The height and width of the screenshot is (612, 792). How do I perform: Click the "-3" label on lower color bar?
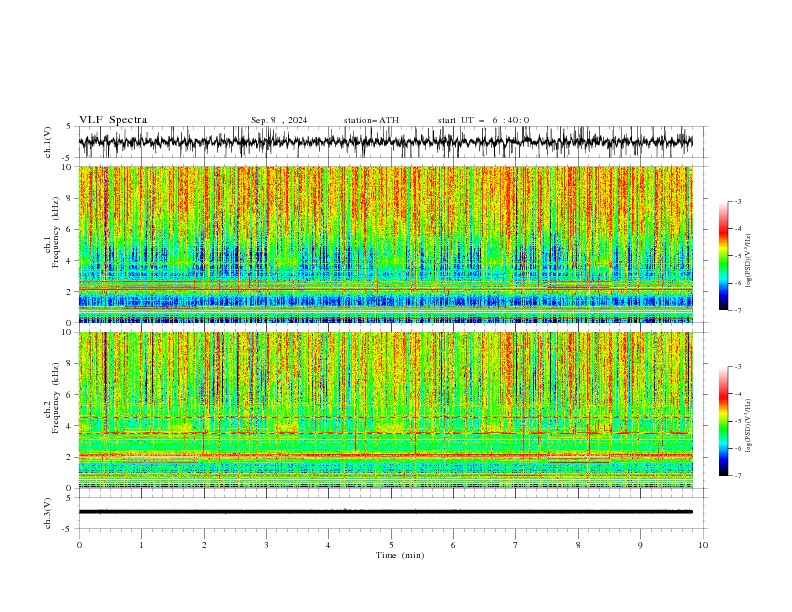[x=737, y=367]
